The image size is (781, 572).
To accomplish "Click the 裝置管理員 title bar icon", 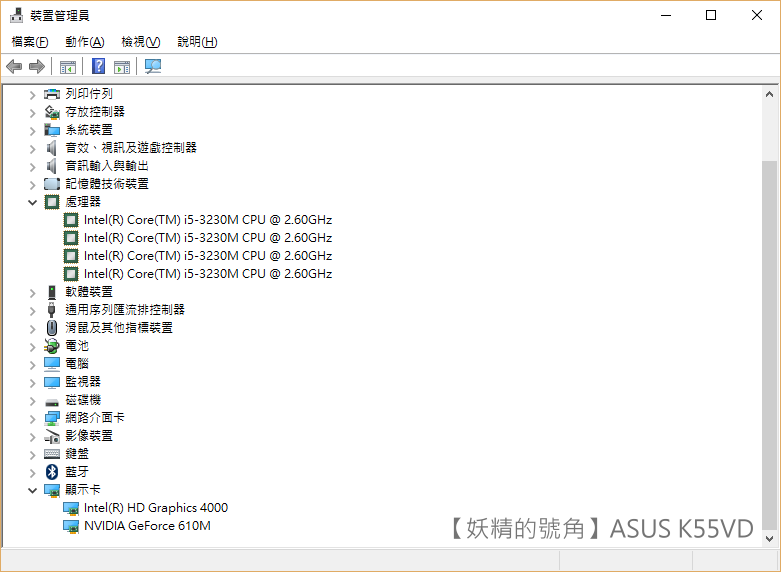I will click(16, 15).
